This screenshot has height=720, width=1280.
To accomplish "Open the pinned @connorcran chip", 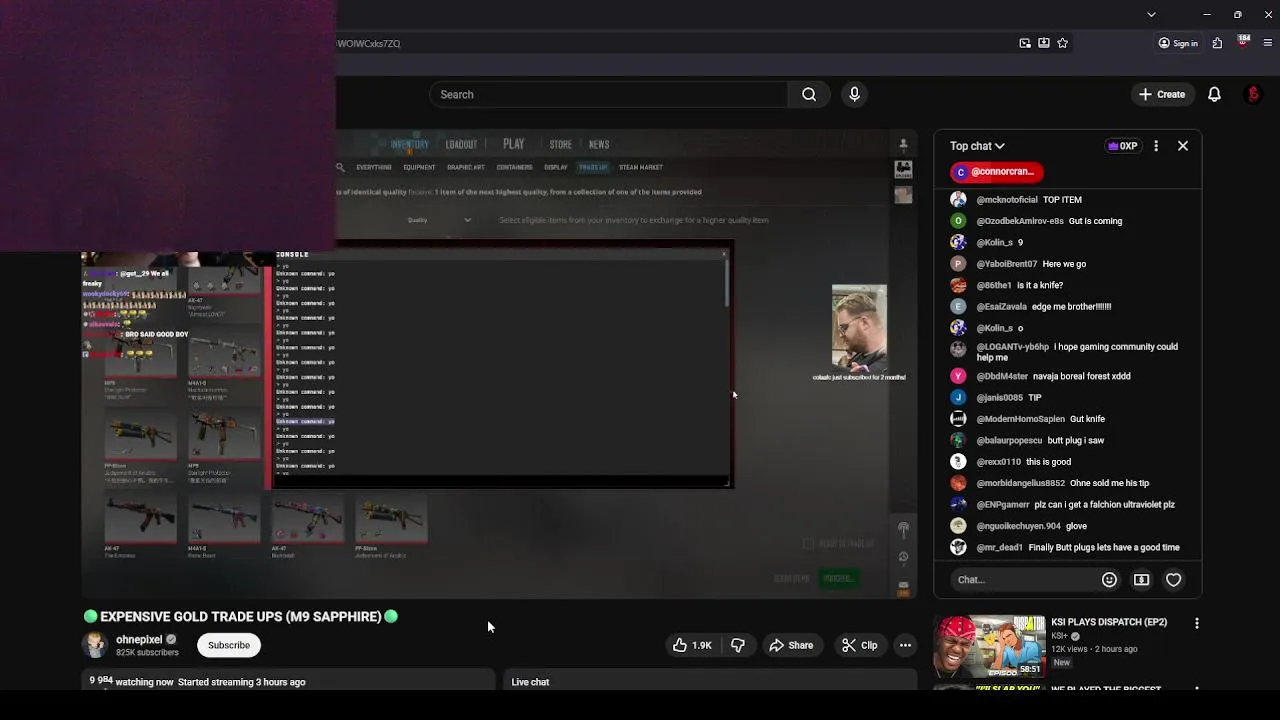I will pyautogui.click(x=996, y=172).
